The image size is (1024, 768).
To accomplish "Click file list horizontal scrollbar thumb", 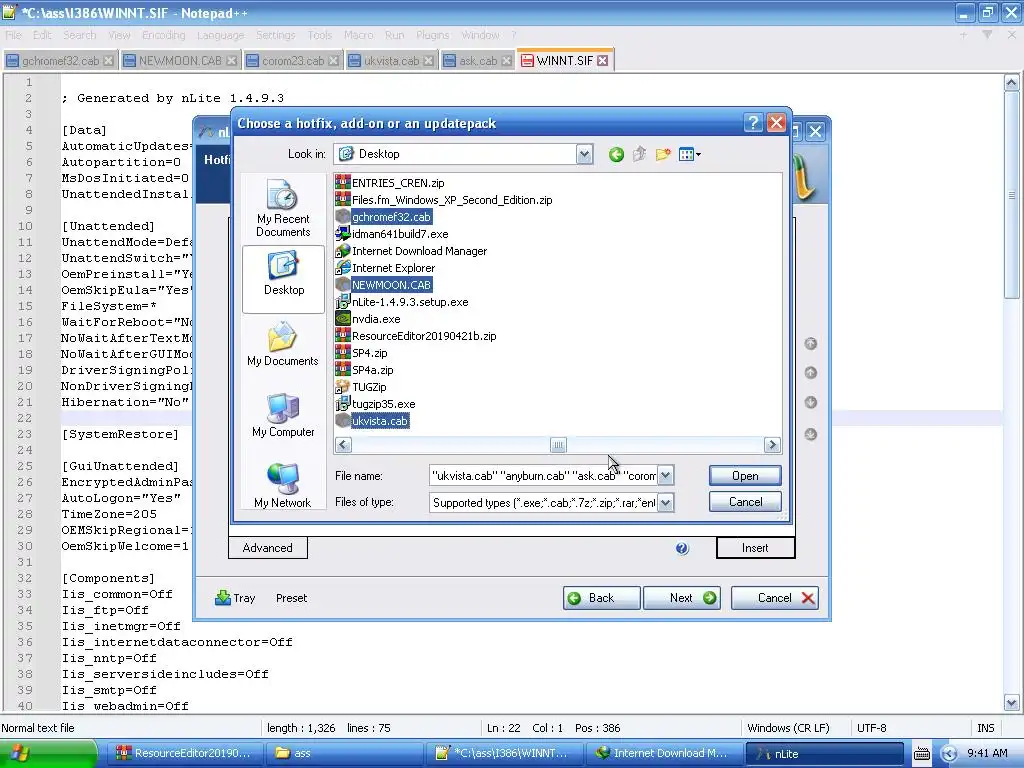I will pyautogui.click(x=558, y=445).
